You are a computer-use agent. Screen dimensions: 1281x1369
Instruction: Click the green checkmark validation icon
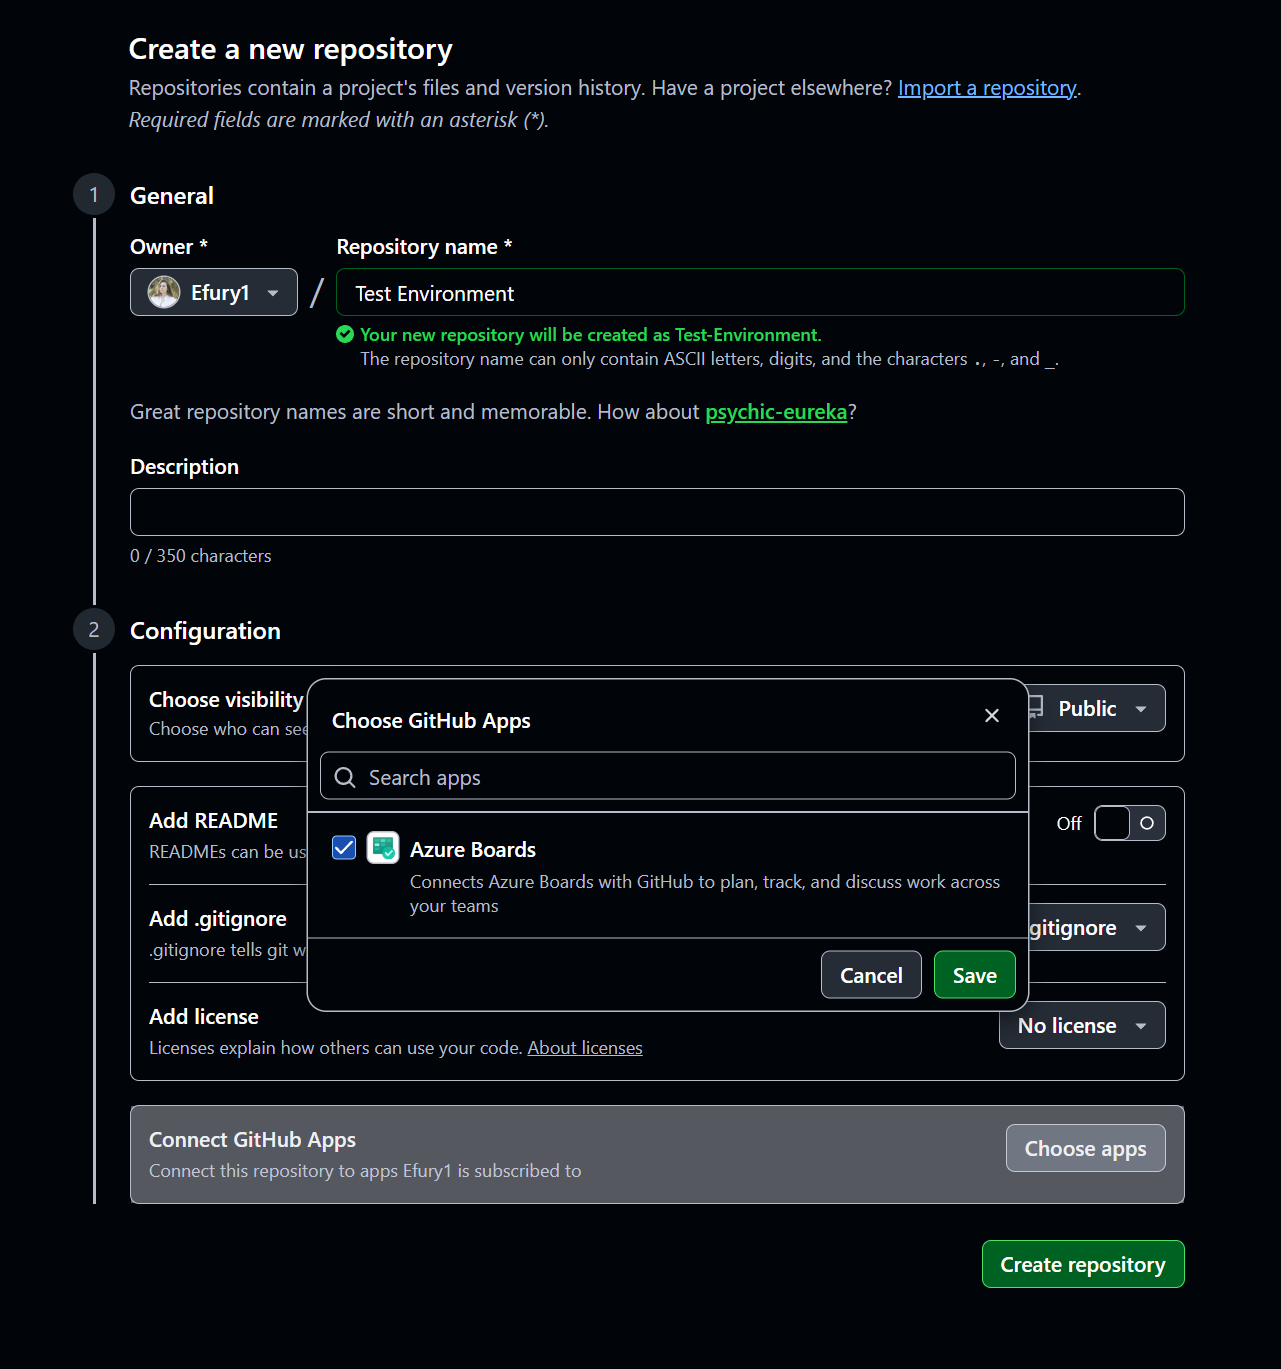pyautogui.click(x=345, y=334)
